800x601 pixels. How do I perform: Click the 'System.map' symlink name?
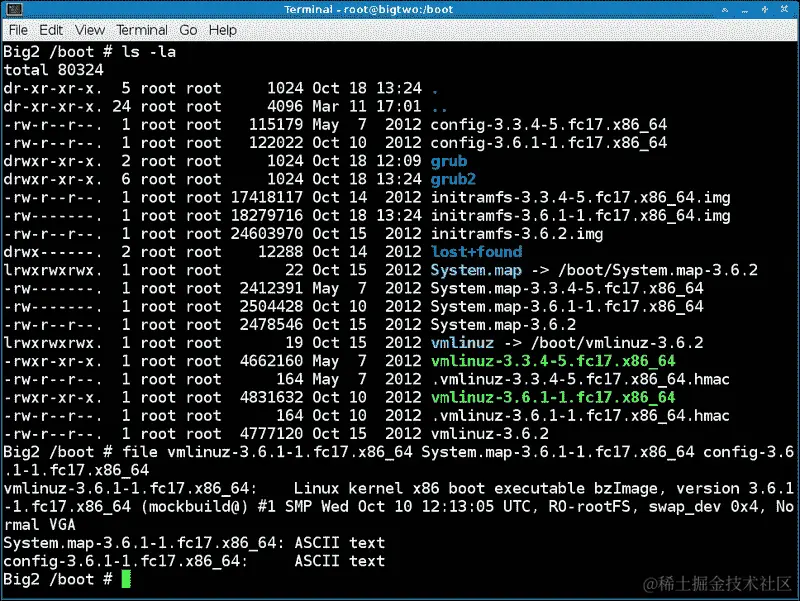[x=476, y=270]
